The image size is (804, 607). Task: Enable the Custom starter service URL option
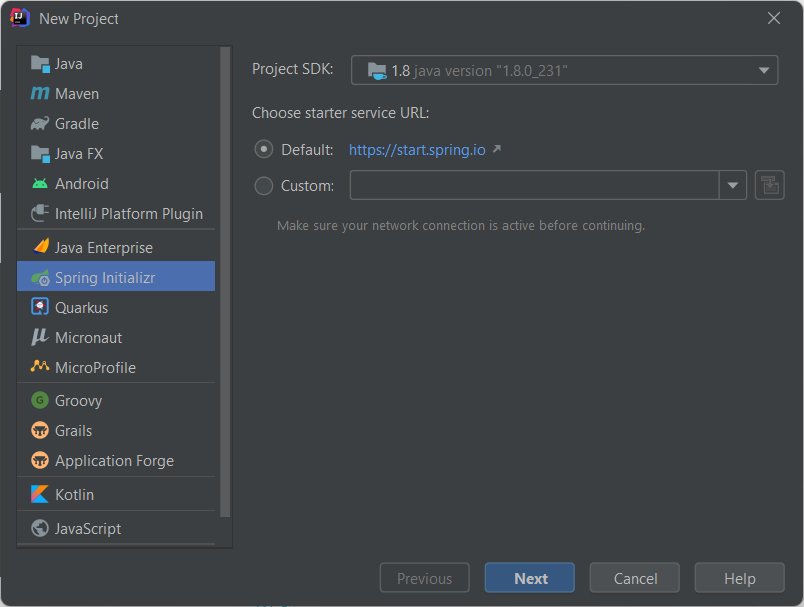263,184
